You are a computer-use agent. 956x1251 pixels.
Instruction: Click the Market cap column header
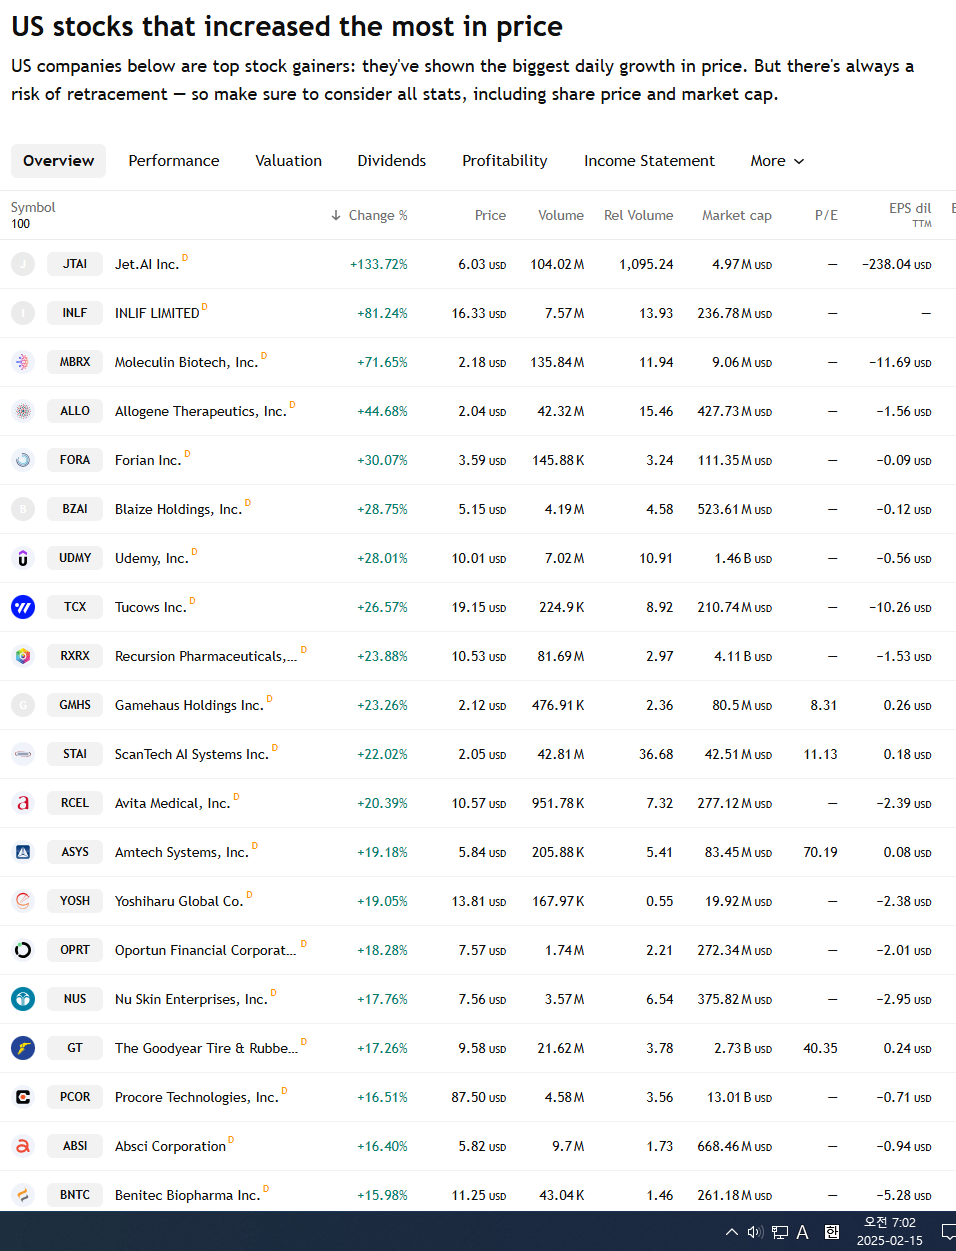click(x=737, y=215)
